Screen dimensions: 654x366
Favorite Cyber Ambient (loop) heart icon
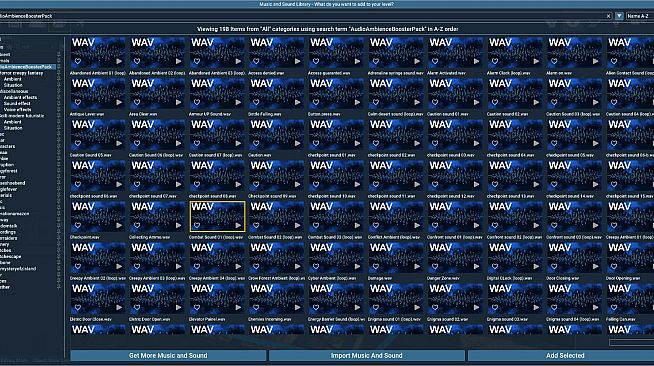pyautogui.click(x=316, y=266)
